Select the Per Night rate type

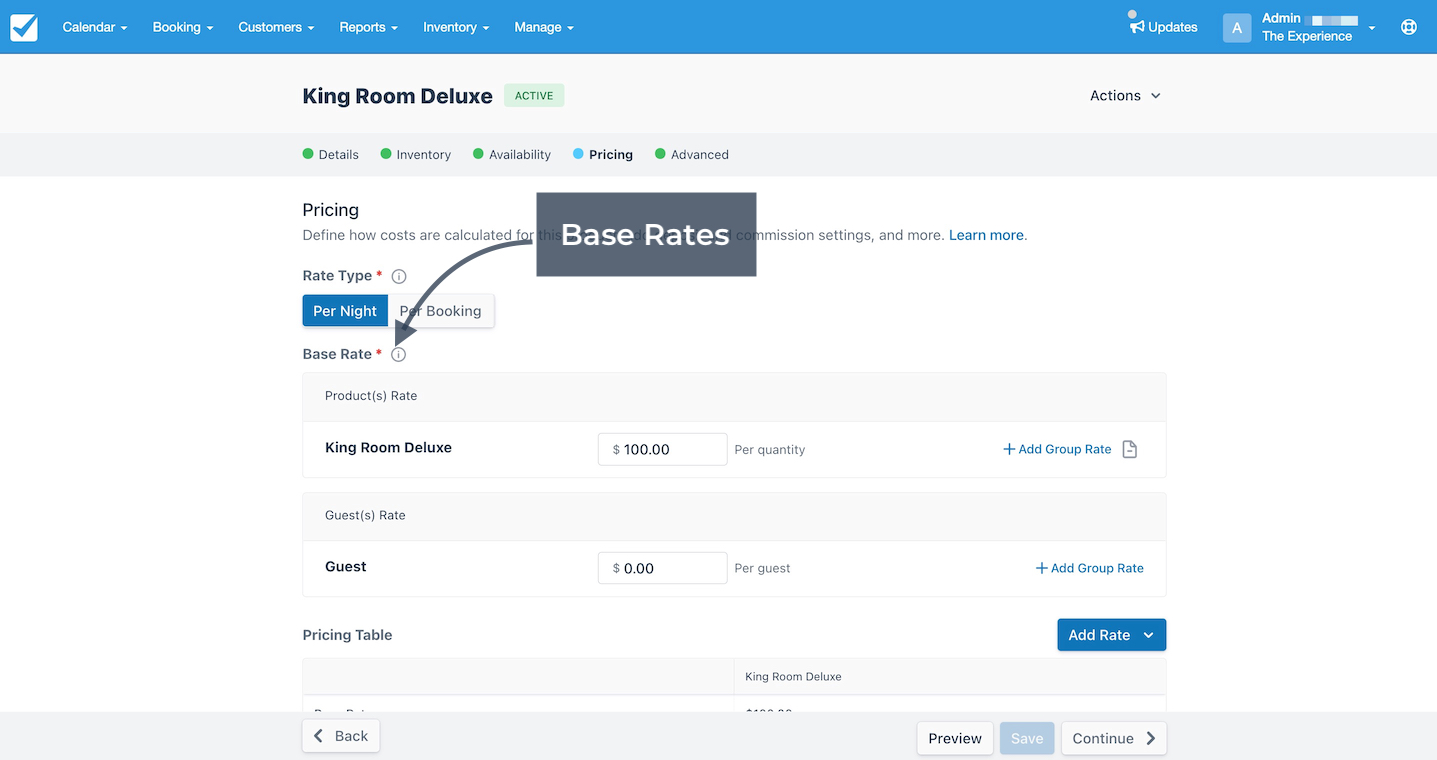345,311
